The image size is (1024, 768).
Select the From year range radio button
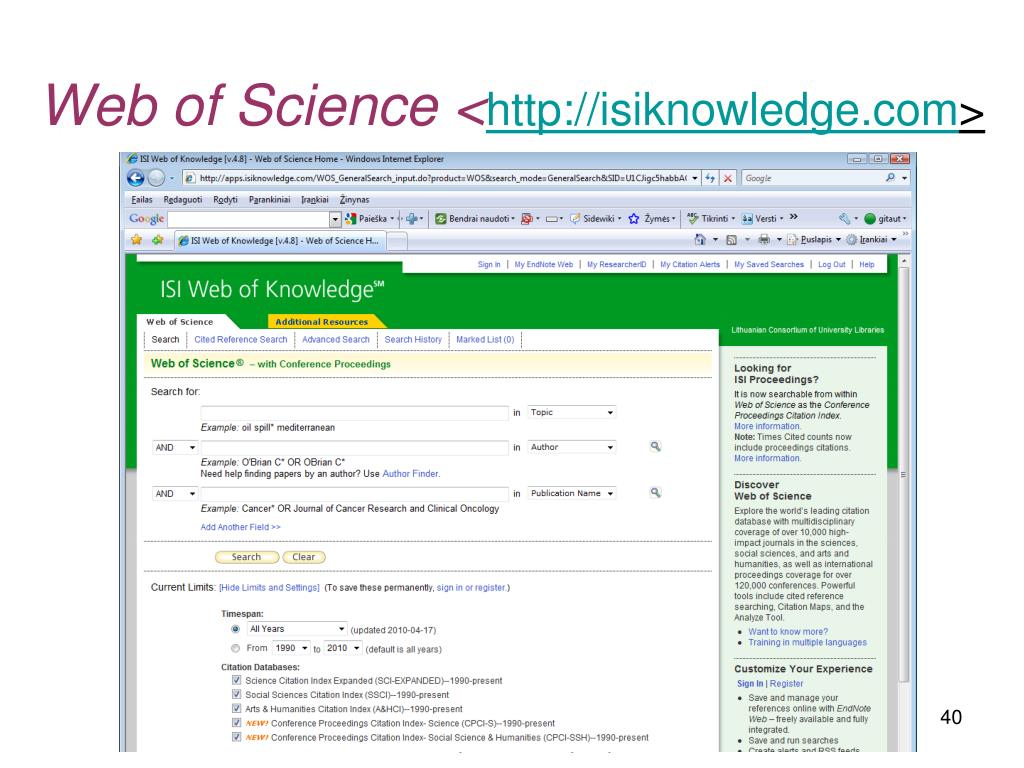[235, 648]
